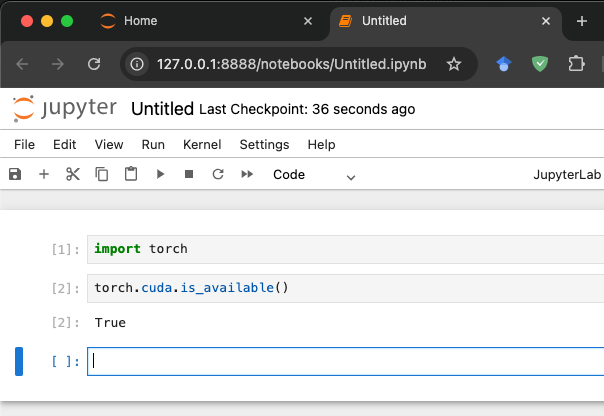Click the Jupyter logo

tap(64, 109)
